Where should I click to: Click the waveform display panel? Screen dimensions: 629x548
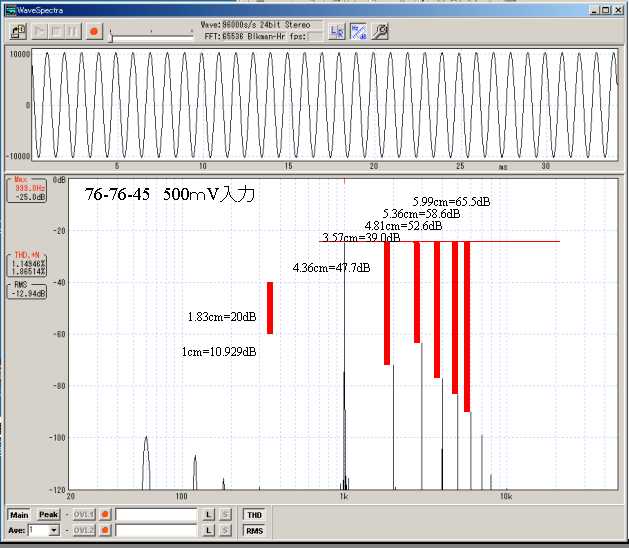[x=324, y=105]
